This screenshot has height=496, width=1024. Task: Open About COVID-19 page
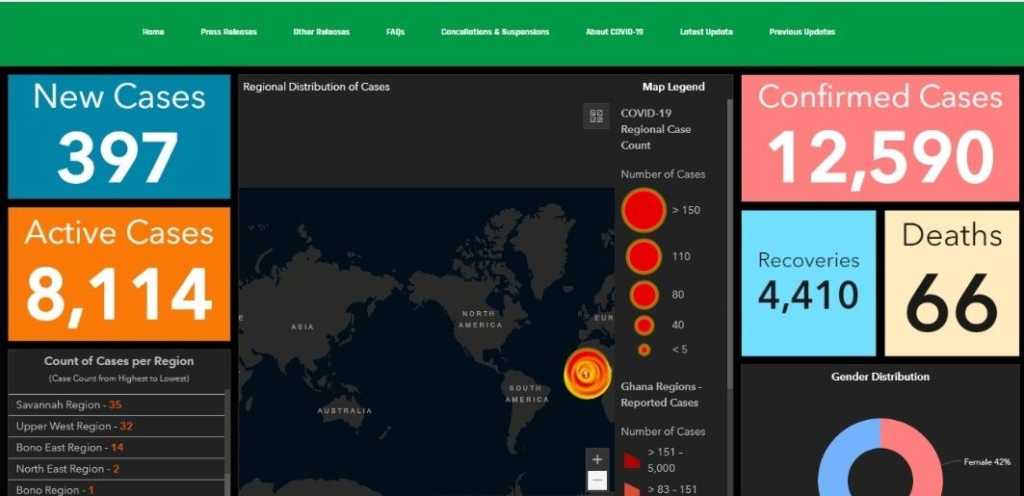tap(615, 32)
